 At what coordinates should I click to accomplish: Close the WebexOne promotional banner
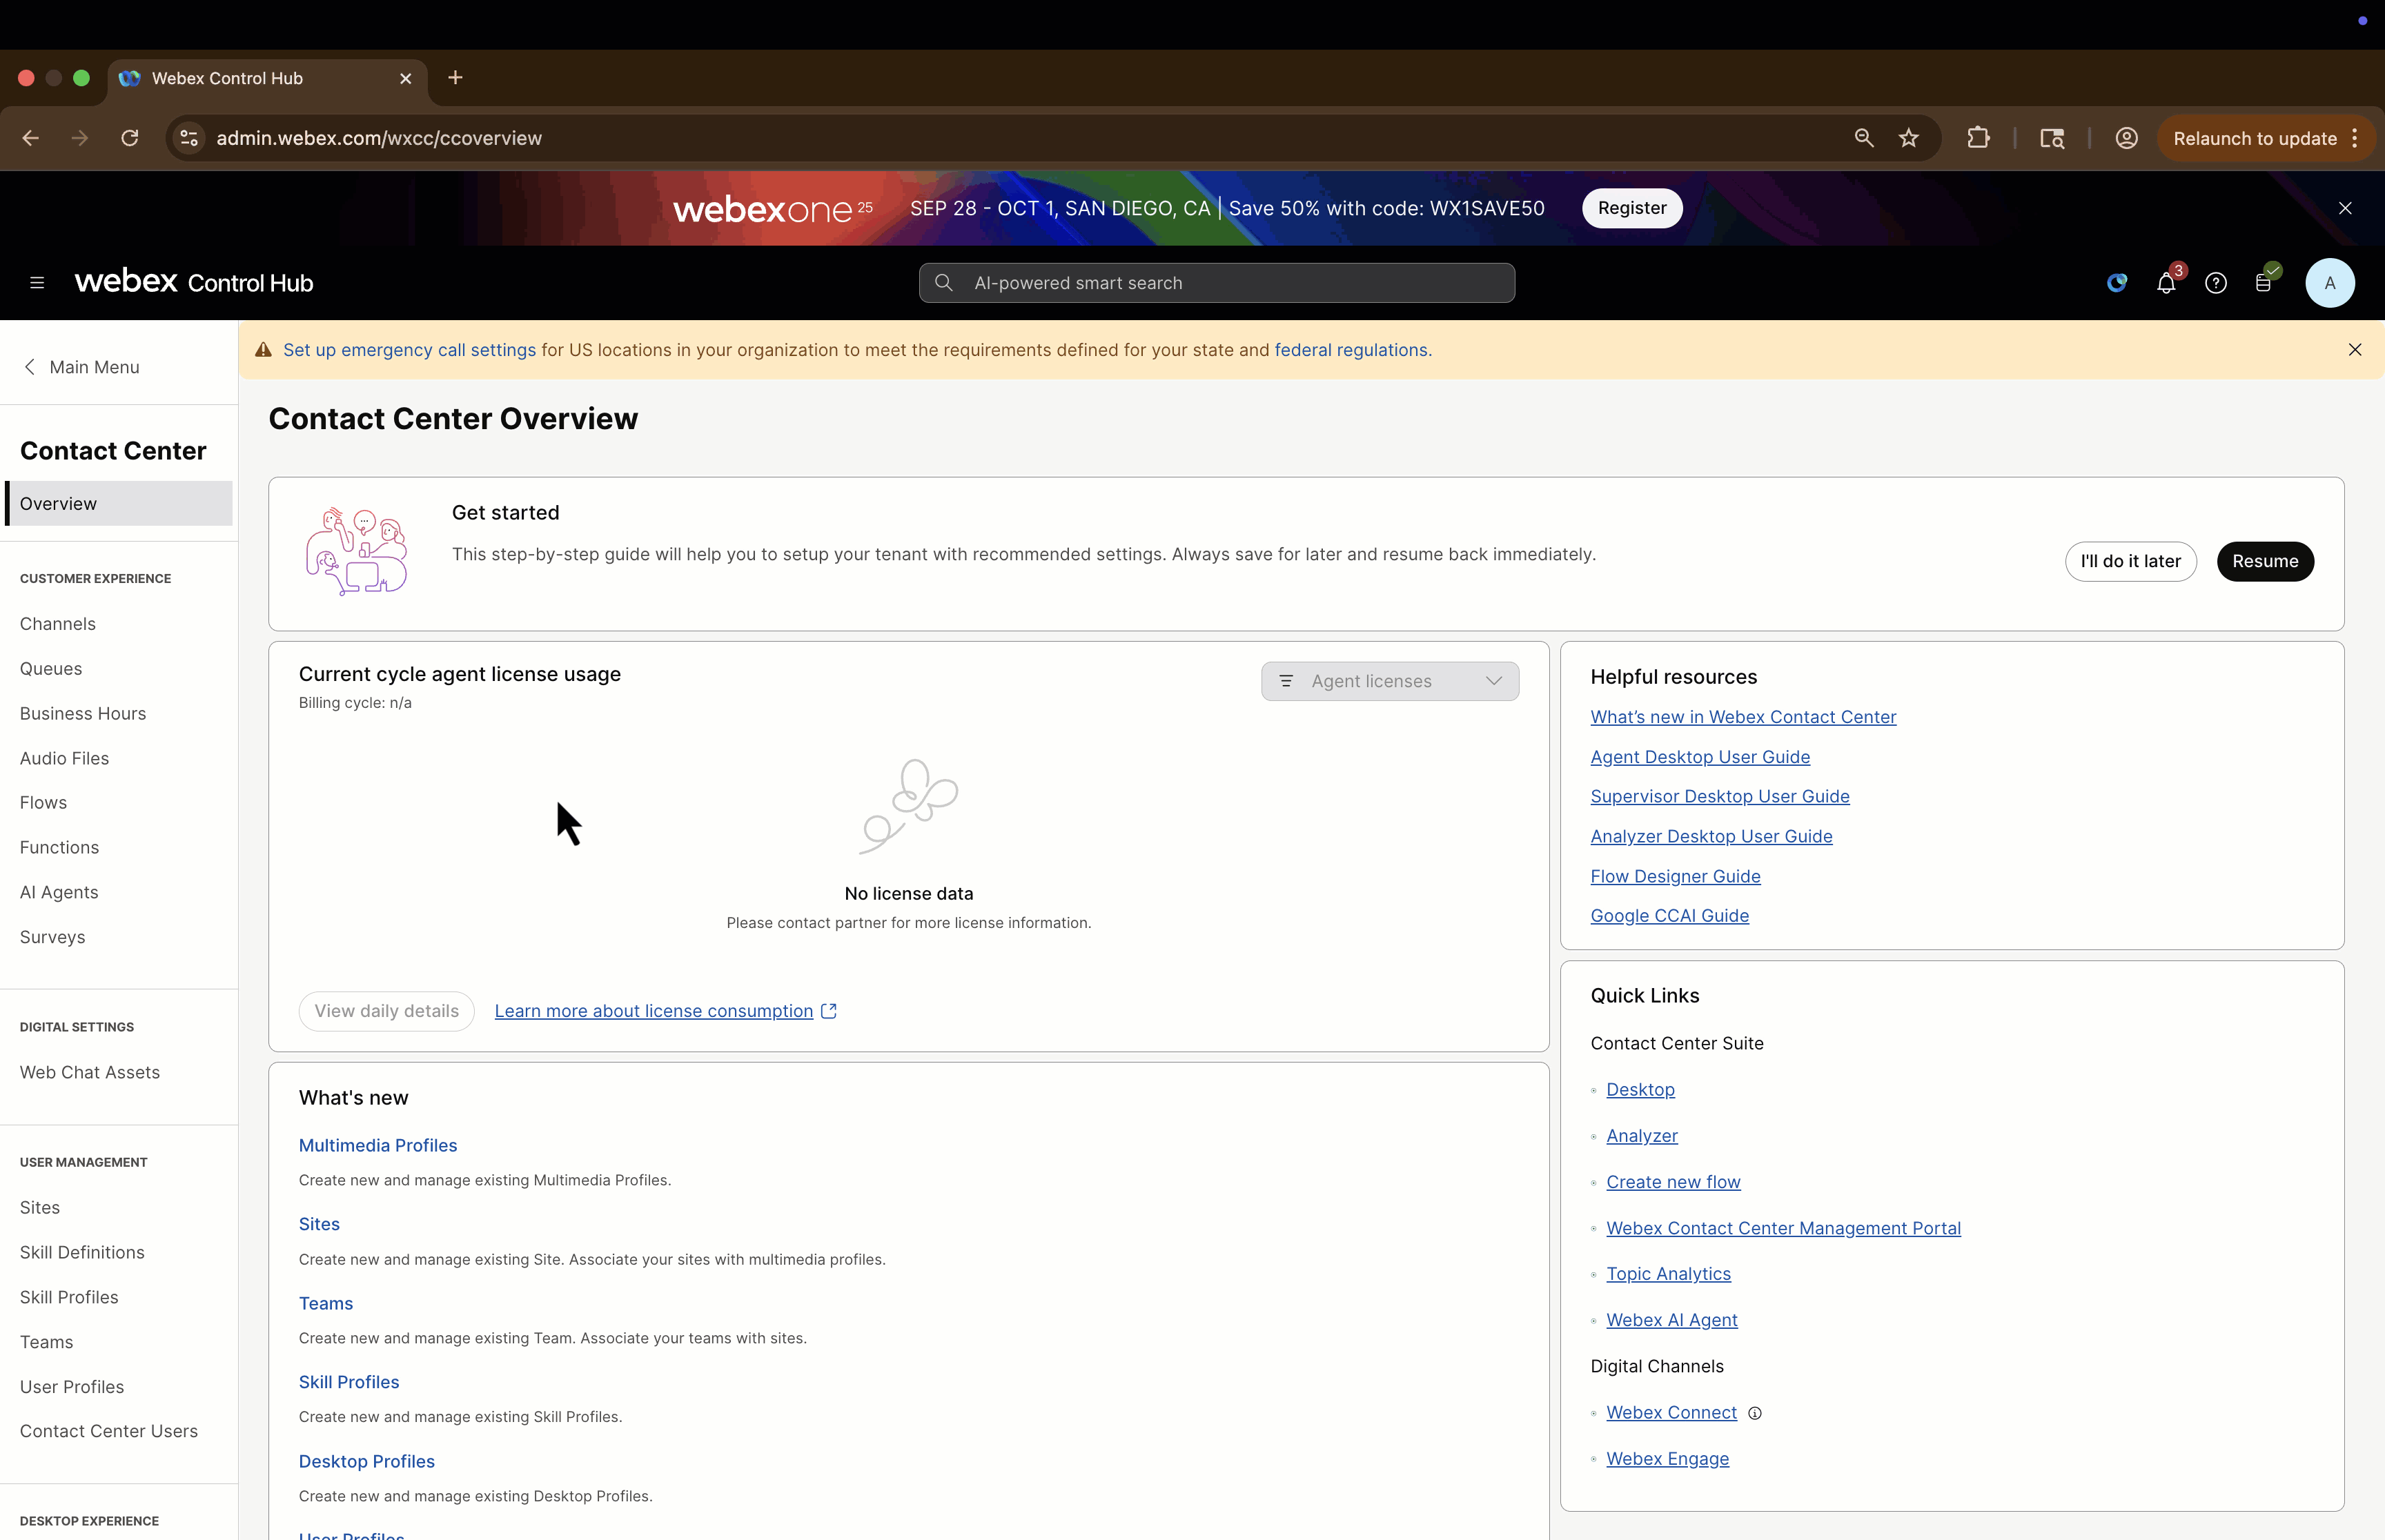click(2345, 208)
